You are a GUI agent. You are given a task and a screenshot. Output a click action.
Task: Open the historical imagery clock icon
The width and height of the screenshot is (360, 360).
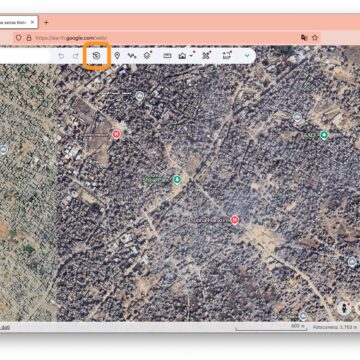tap(96, 56)
